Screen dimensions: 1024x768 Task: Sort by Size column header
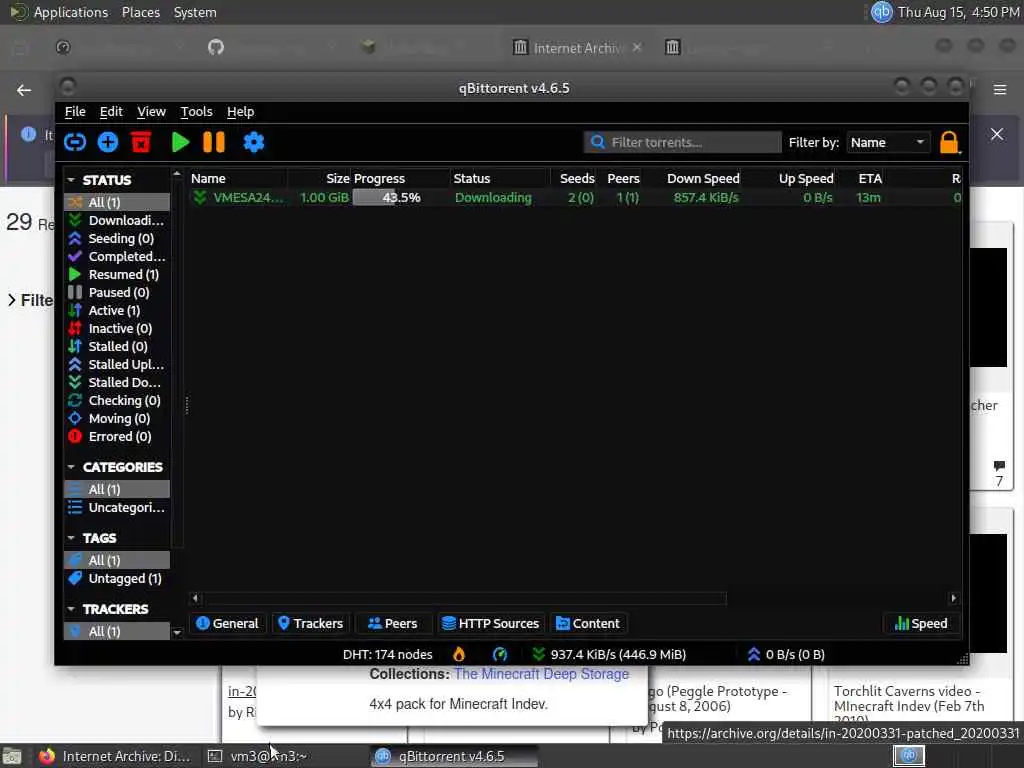319,178
